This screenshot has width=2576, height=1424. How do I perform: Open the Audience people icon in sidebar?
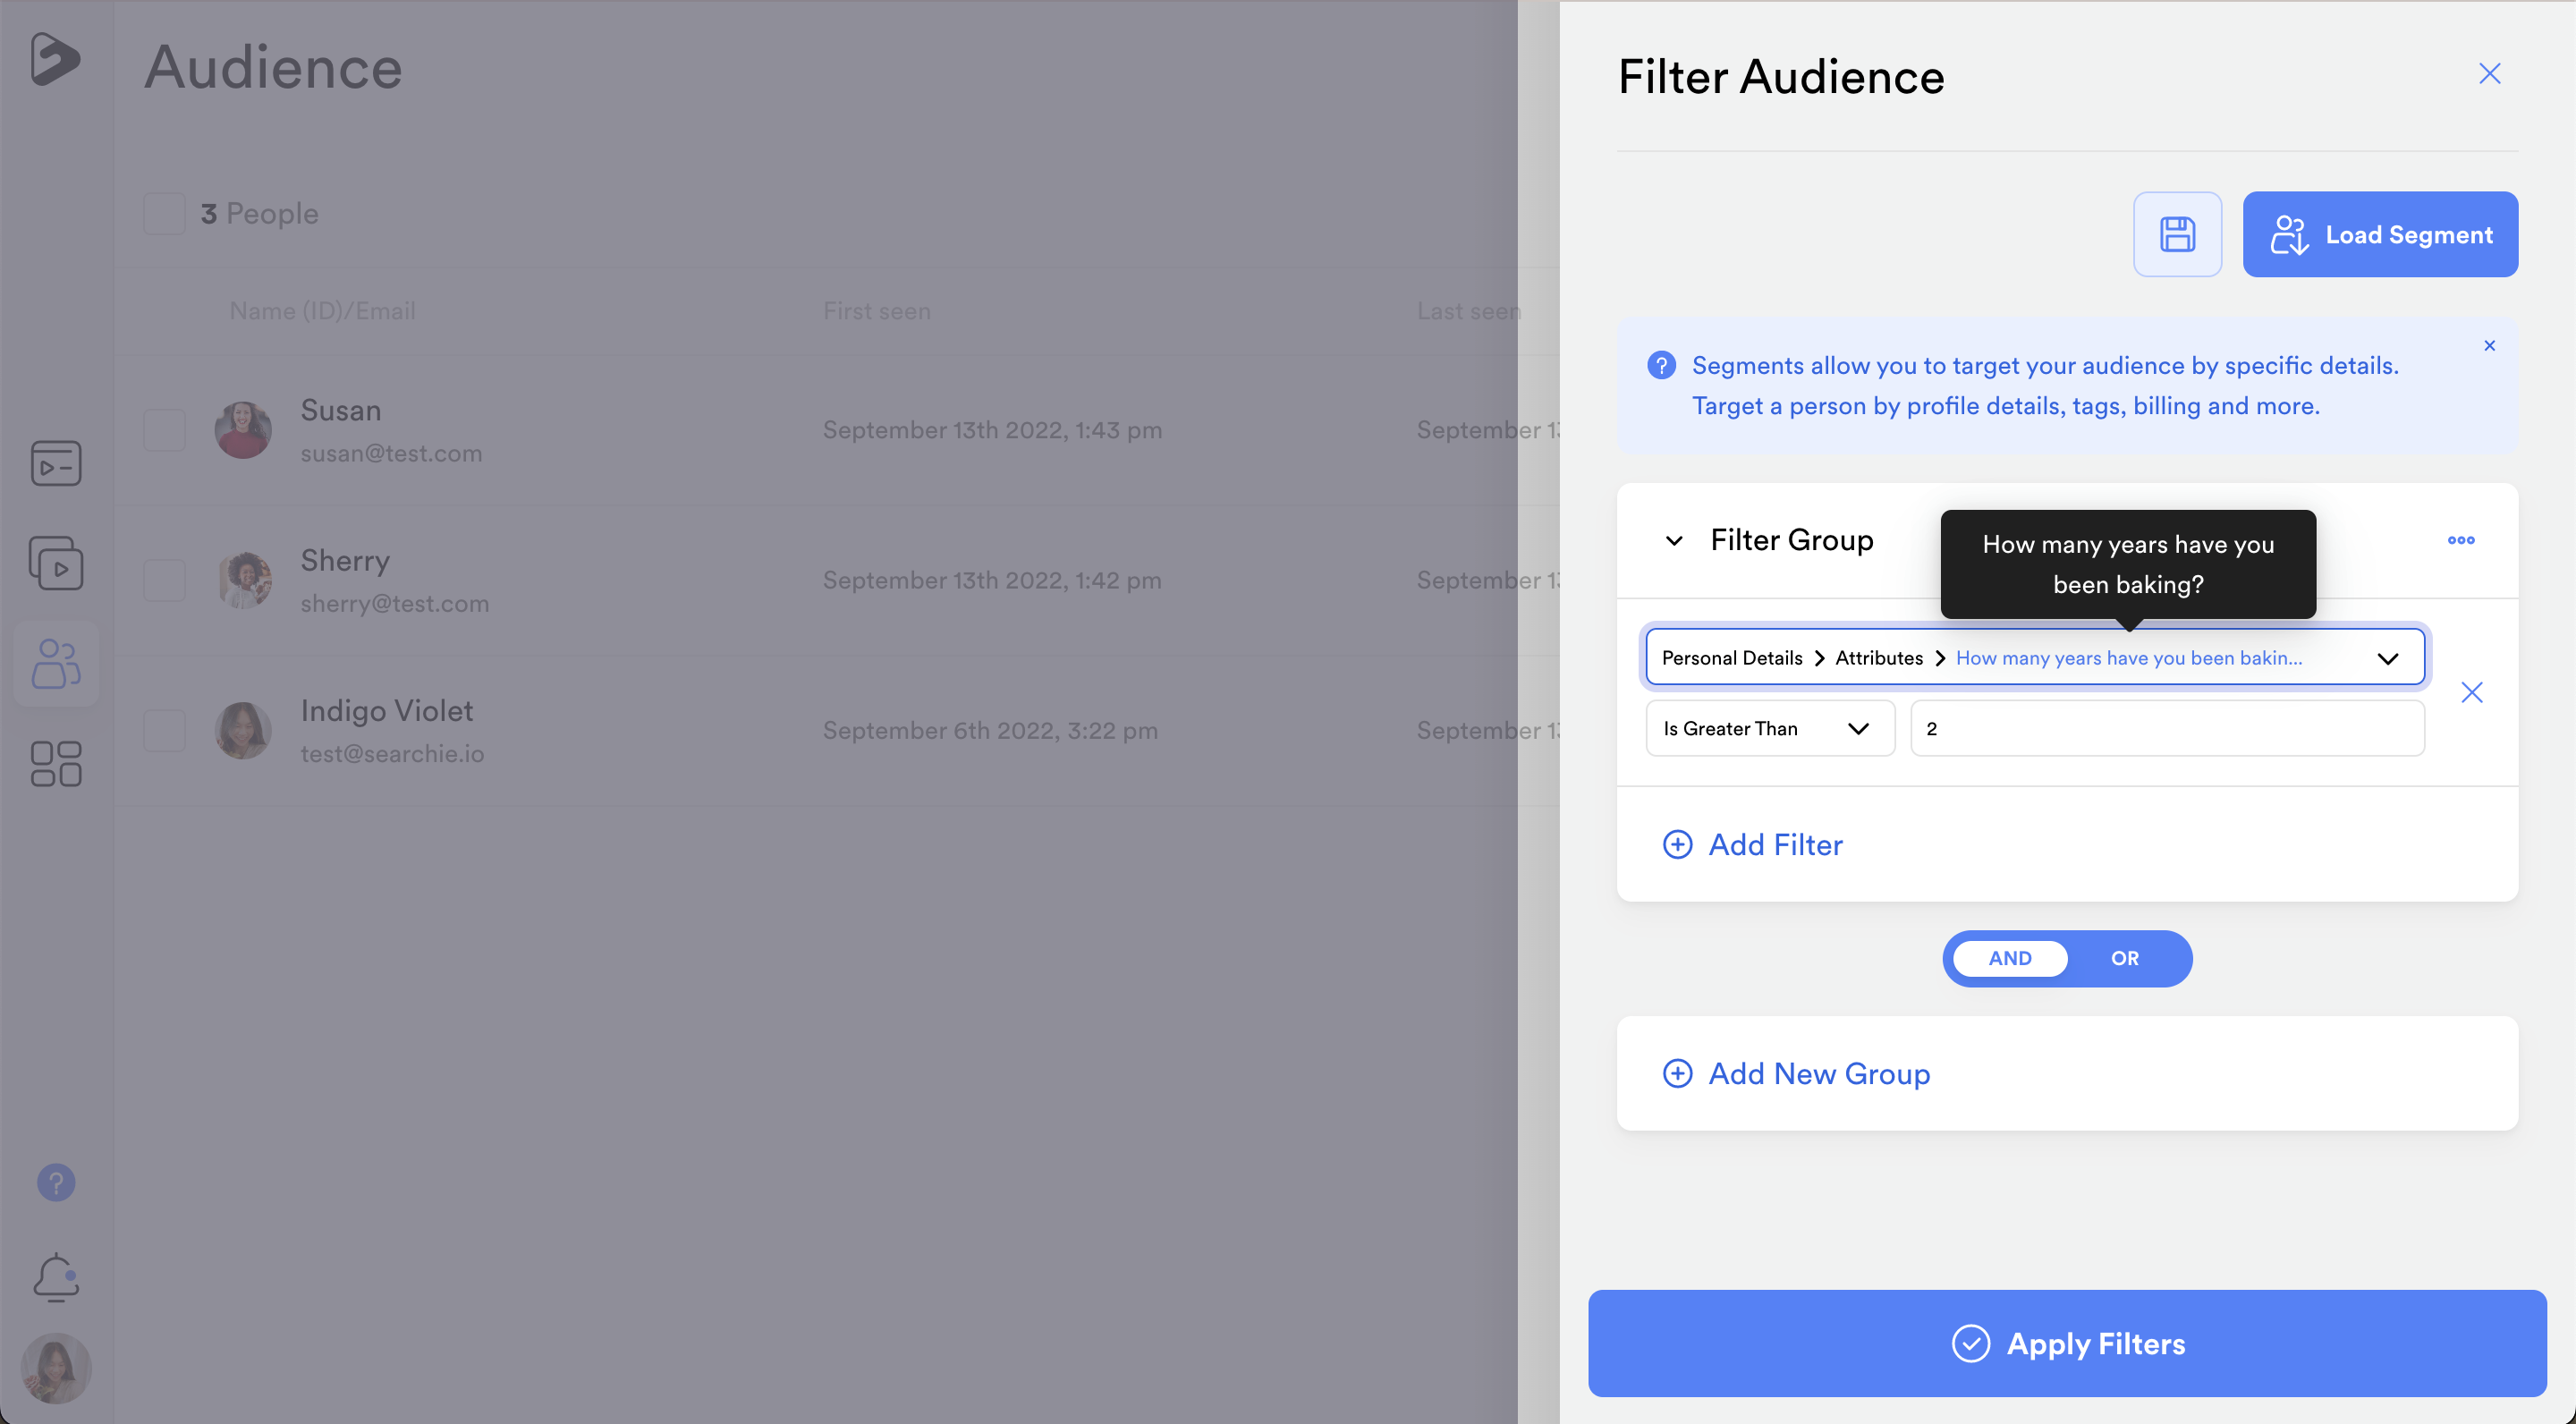56,664
